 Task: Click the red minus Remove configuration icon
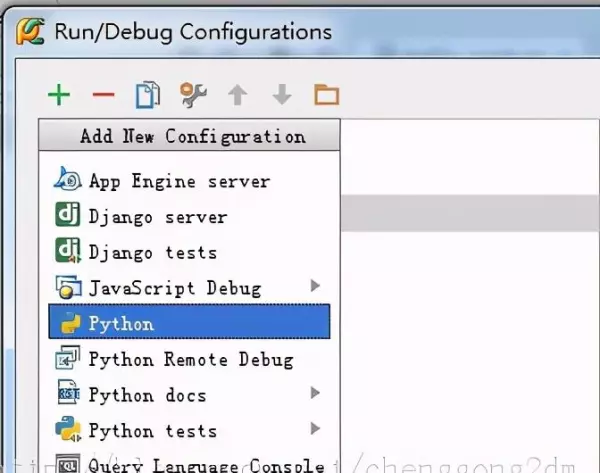(103, 95)
